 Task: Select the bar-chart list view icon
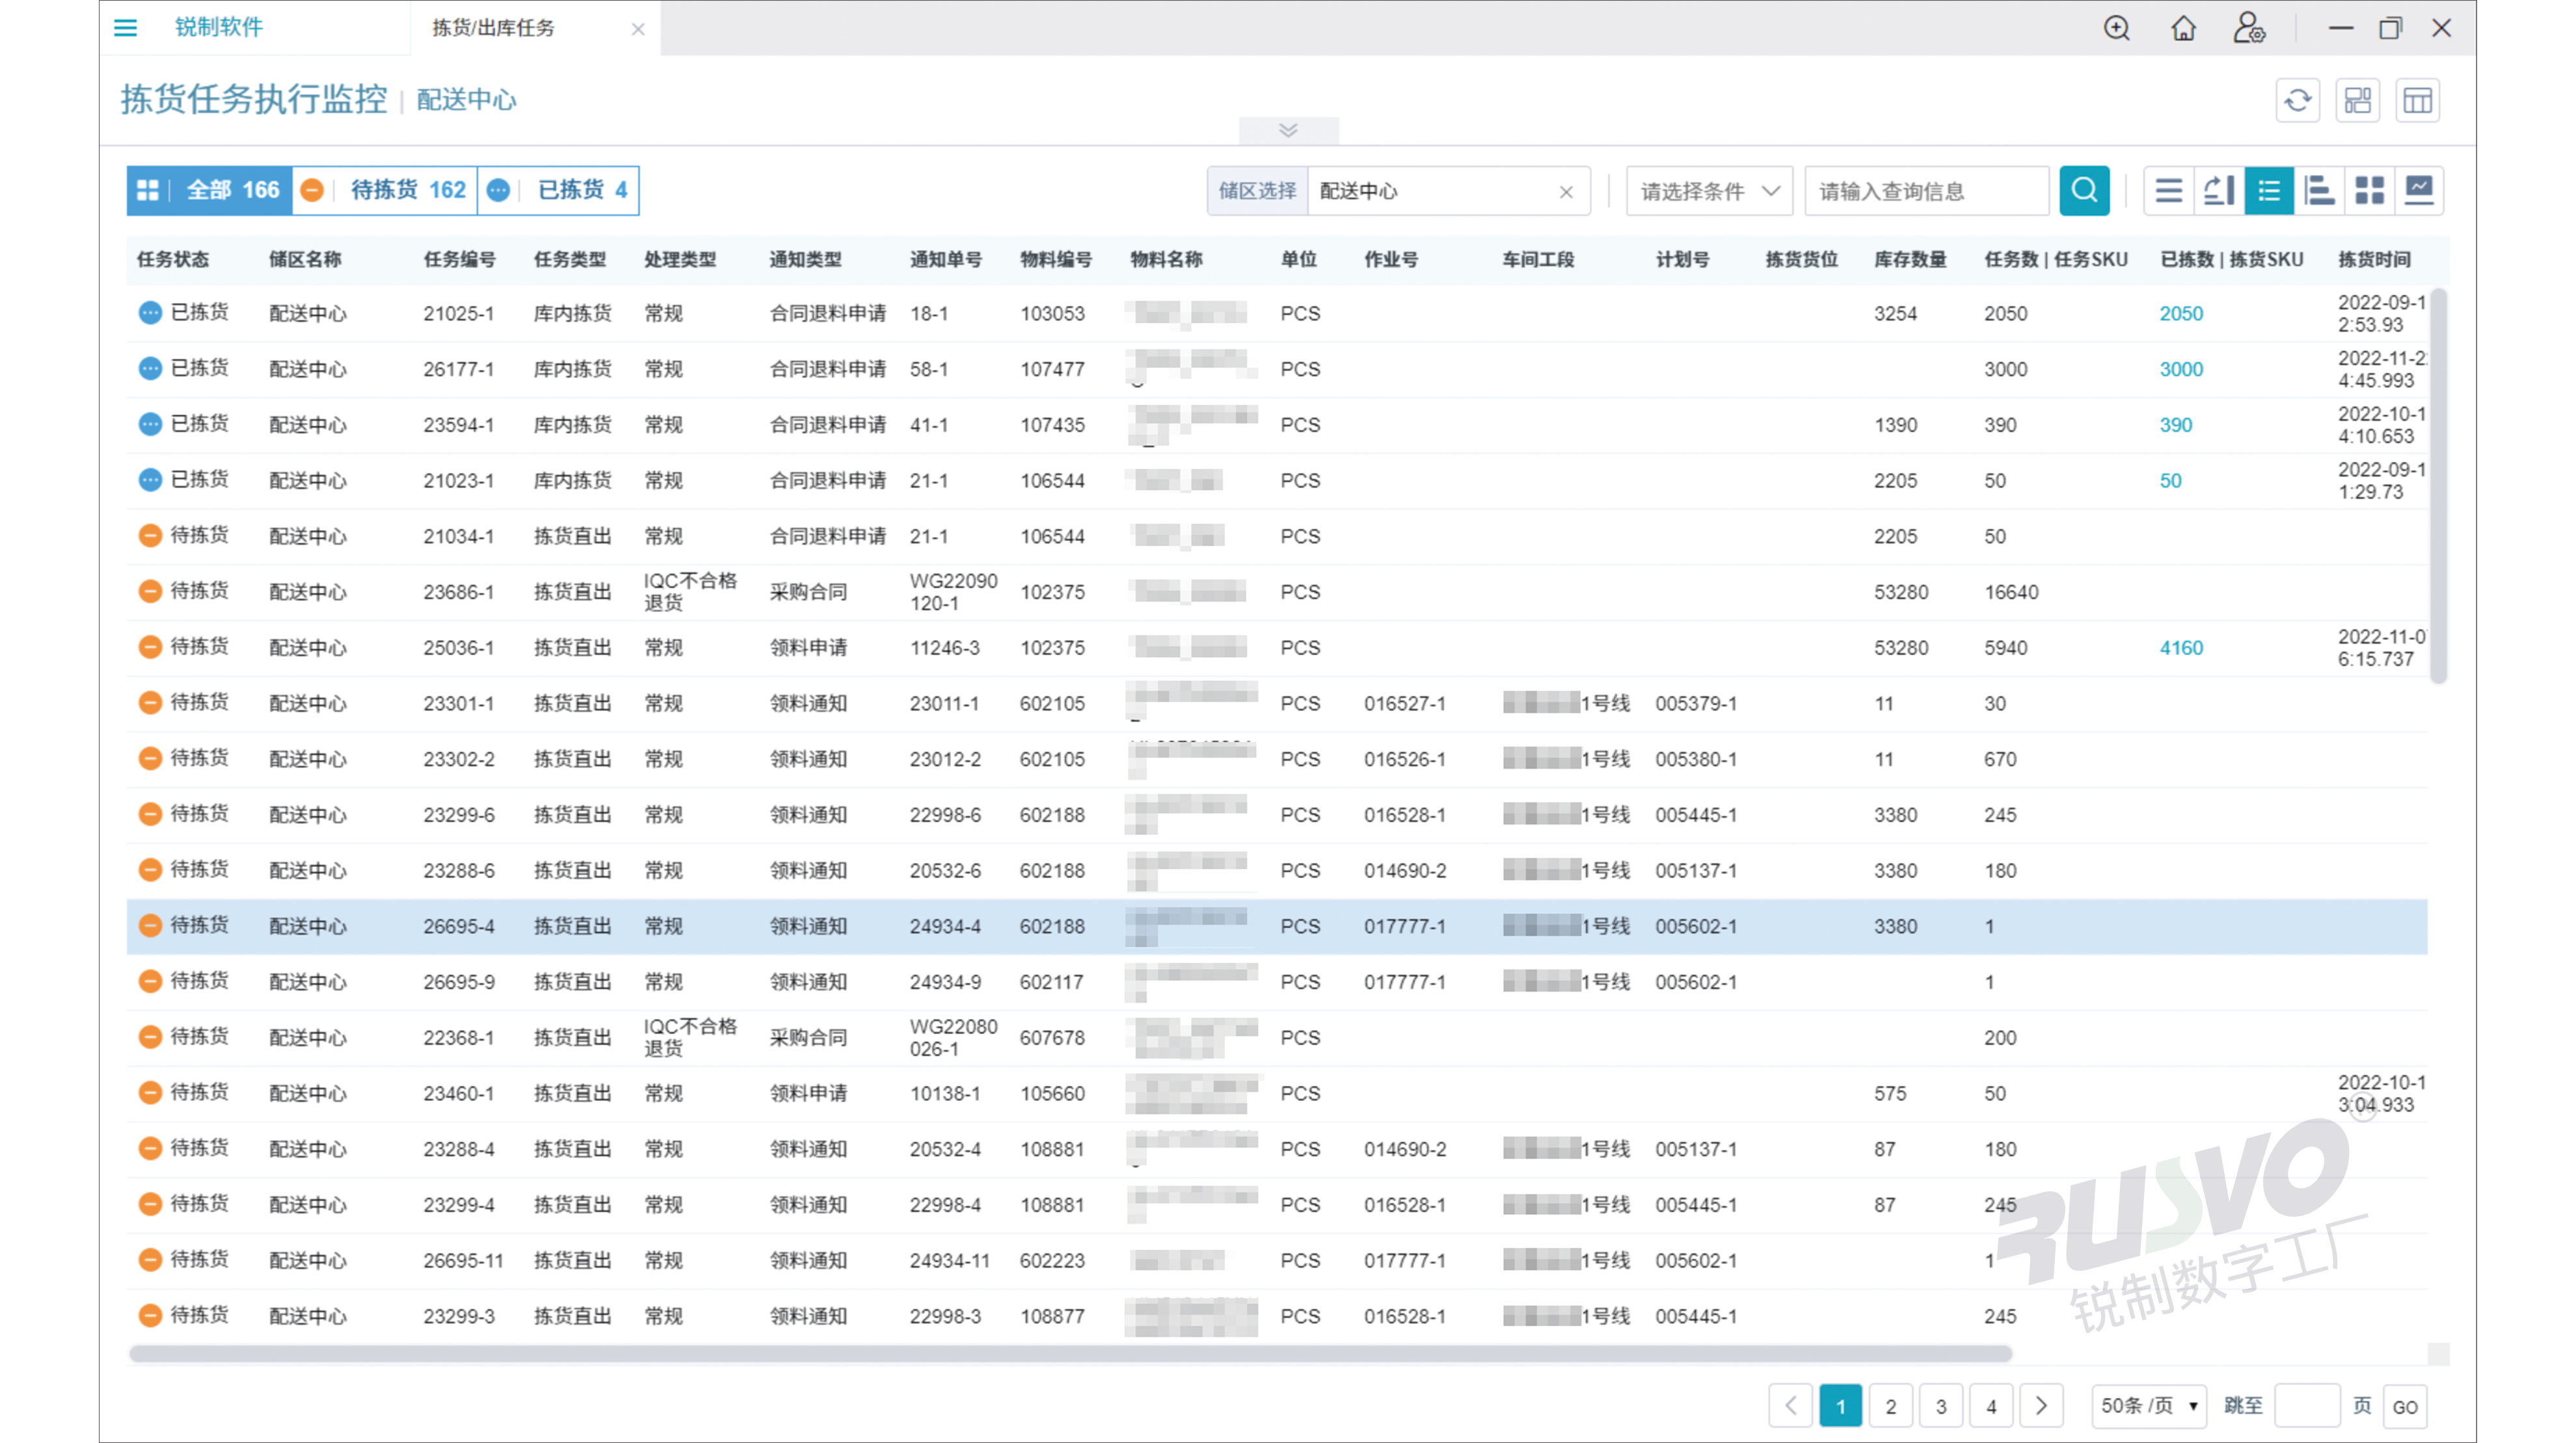[2319, 190]
